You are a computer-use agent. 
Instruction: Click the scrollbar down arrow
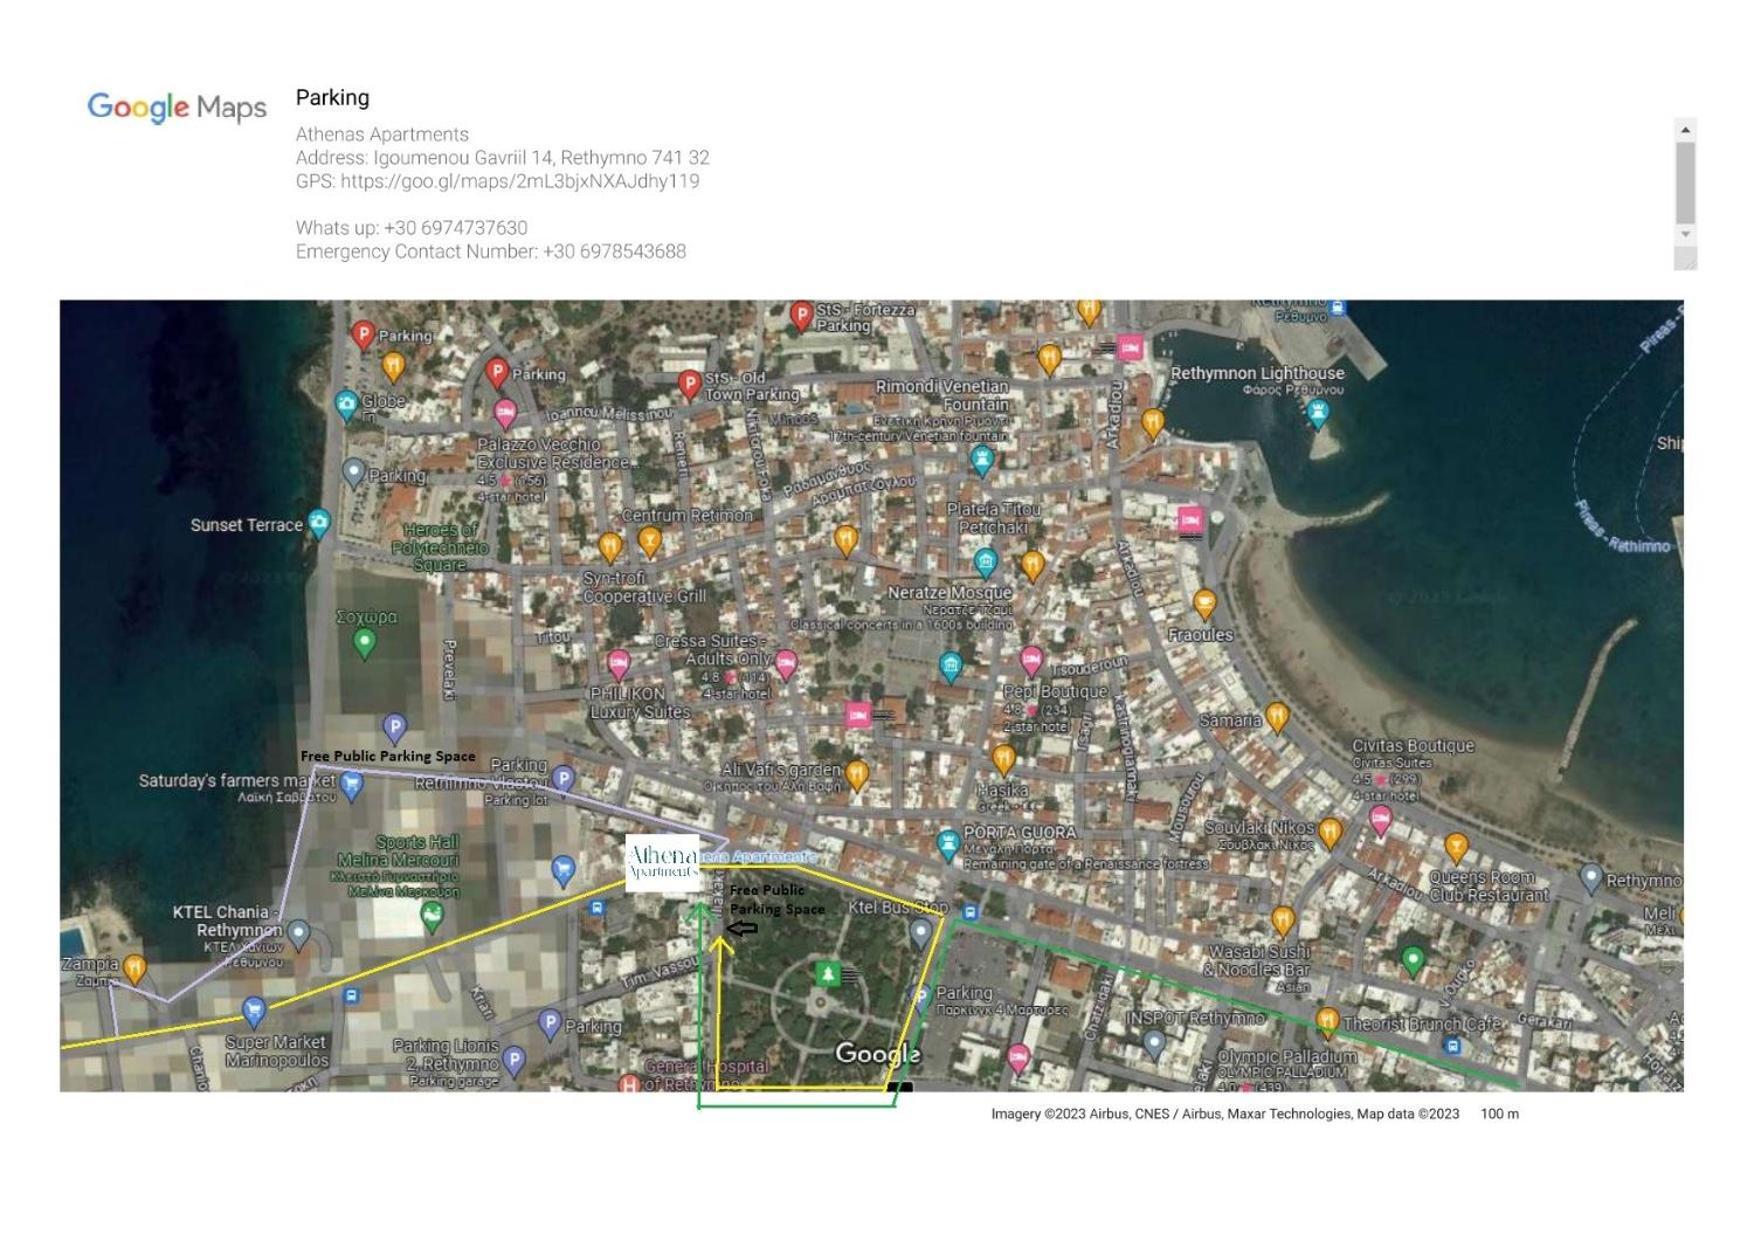click(x=1685, y=234)
